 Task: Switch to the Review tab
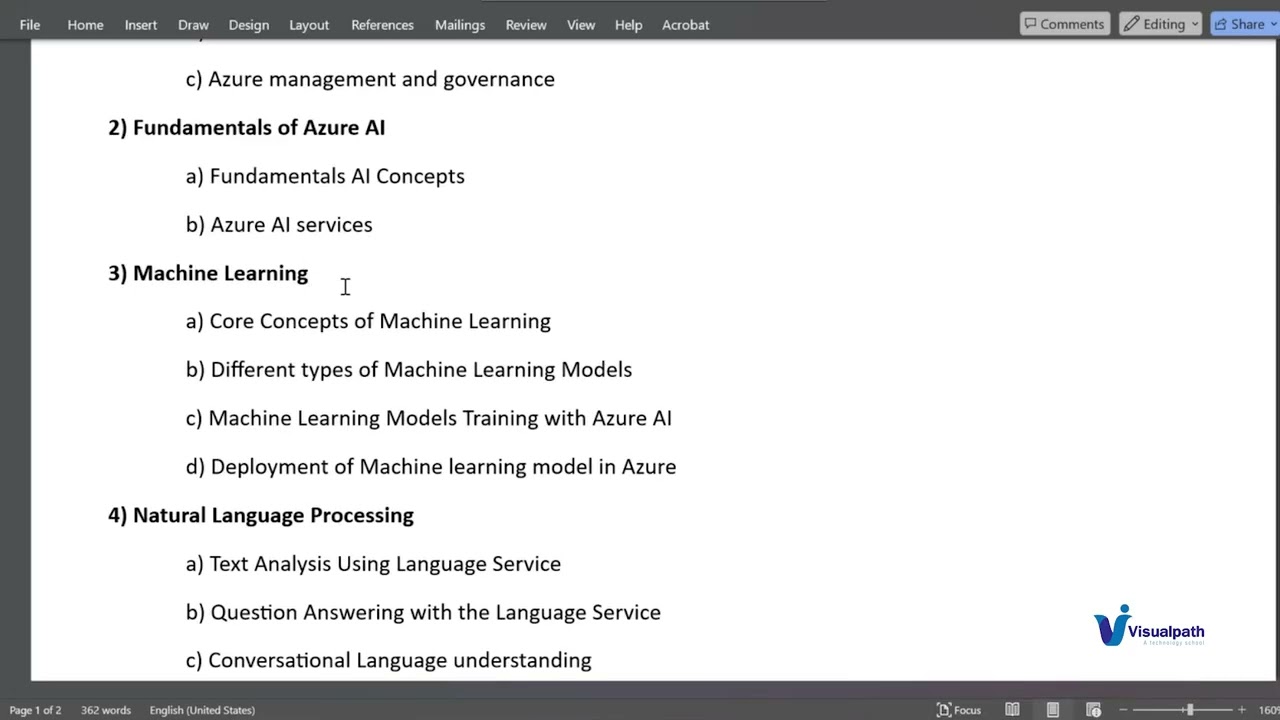click(526, 25)
